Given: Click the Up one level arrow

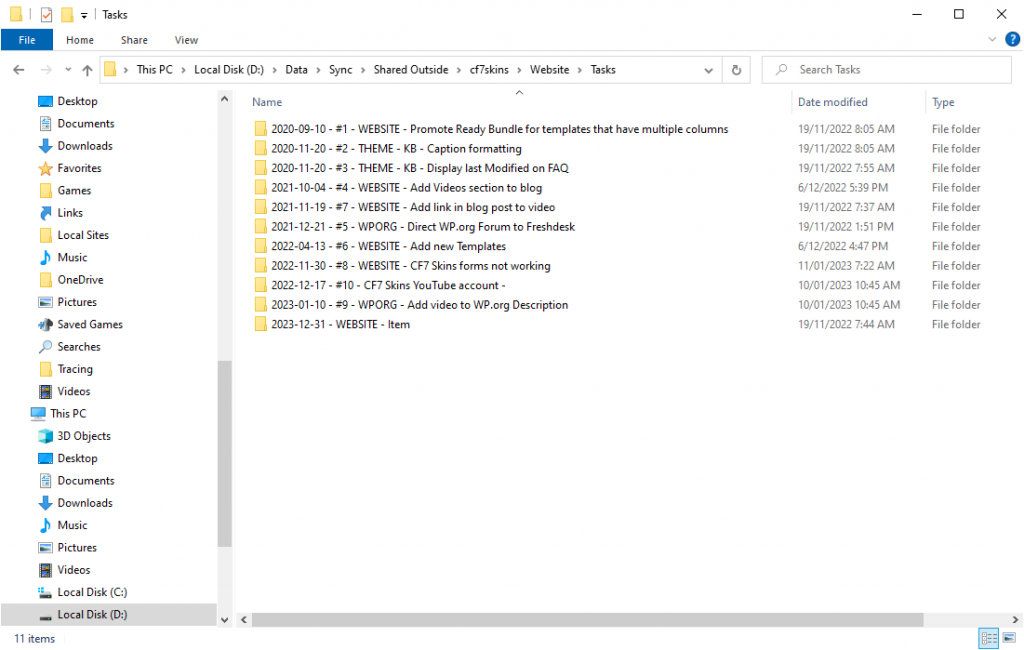Looking at the screenshot, I should pyautogui.click(x=87, y=70).
